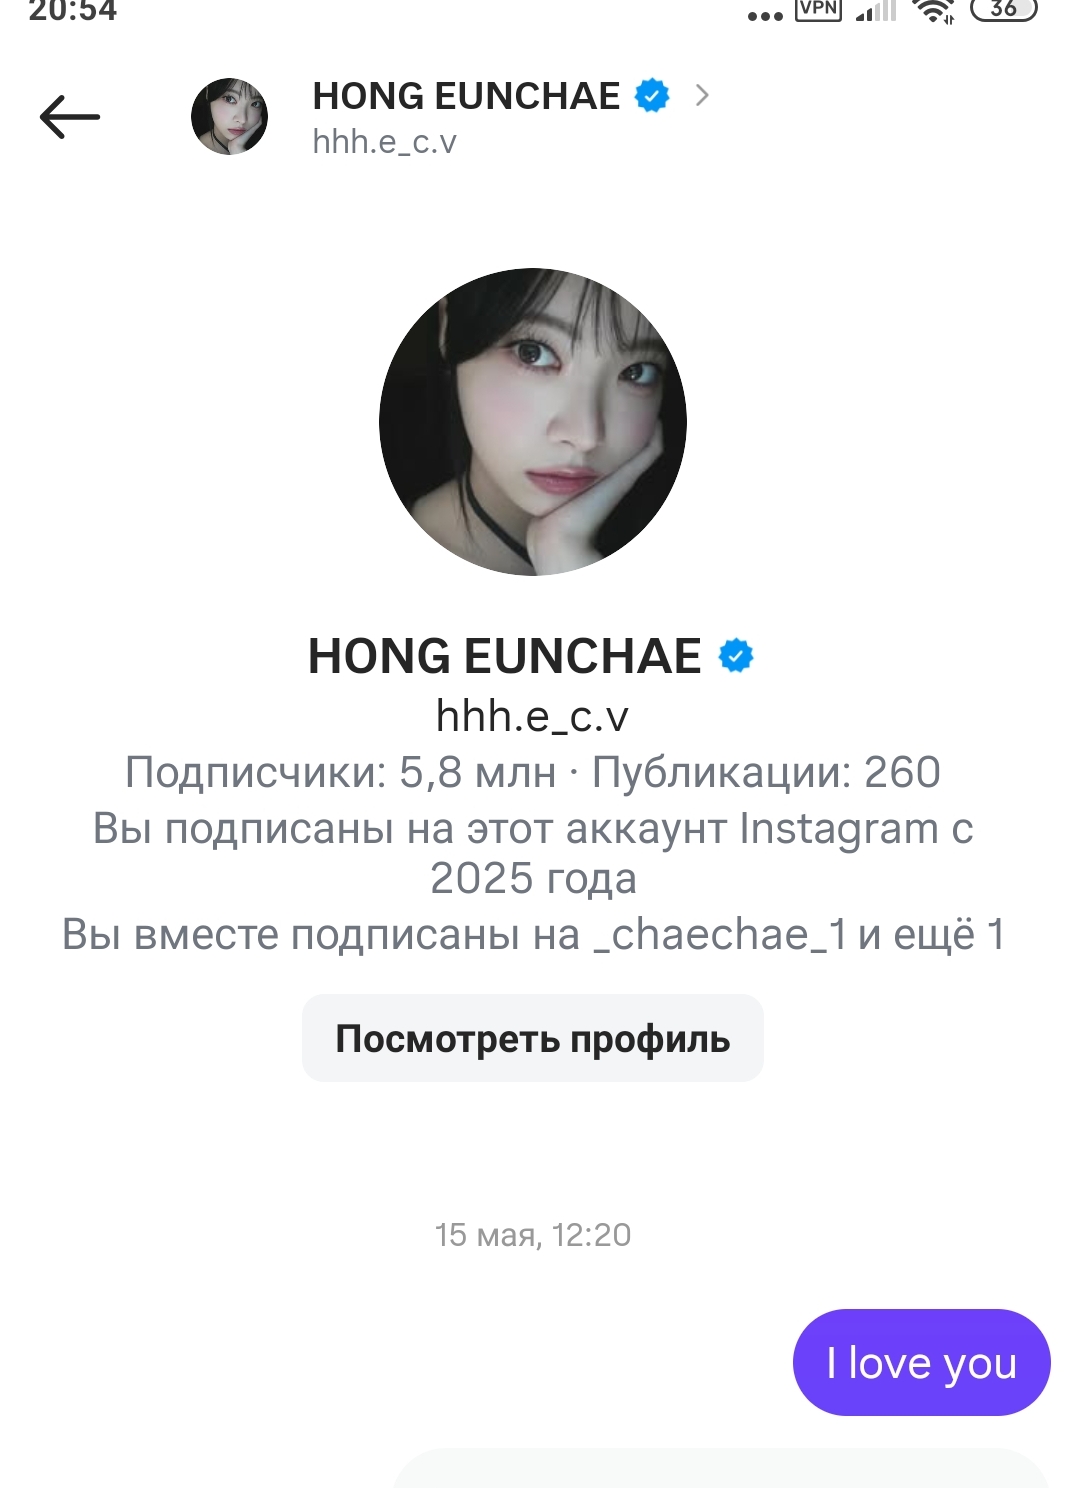Tap the VPN indicator in status bar
Screen dimensions: 1073x1488
818,9
